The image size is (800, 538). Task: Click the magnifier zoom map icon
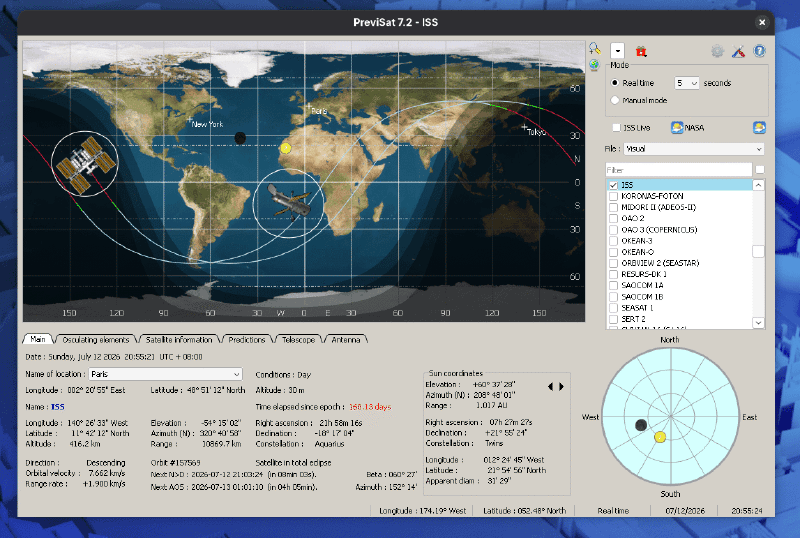[594, 48]
